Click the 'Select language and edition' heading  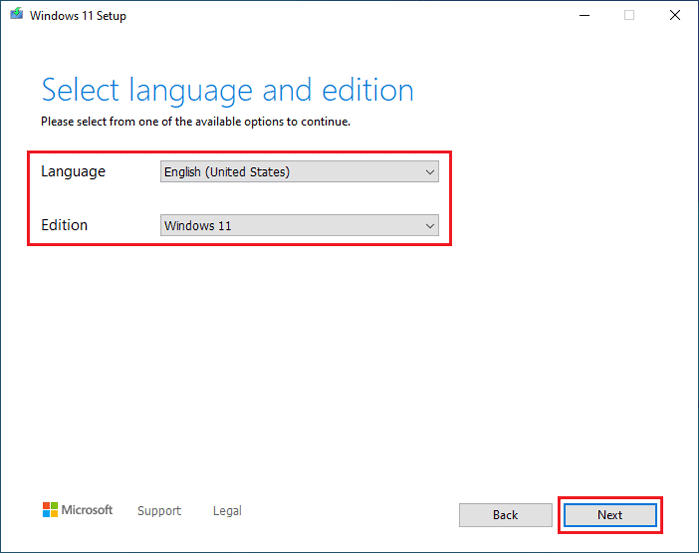click(x=228, y=91)
